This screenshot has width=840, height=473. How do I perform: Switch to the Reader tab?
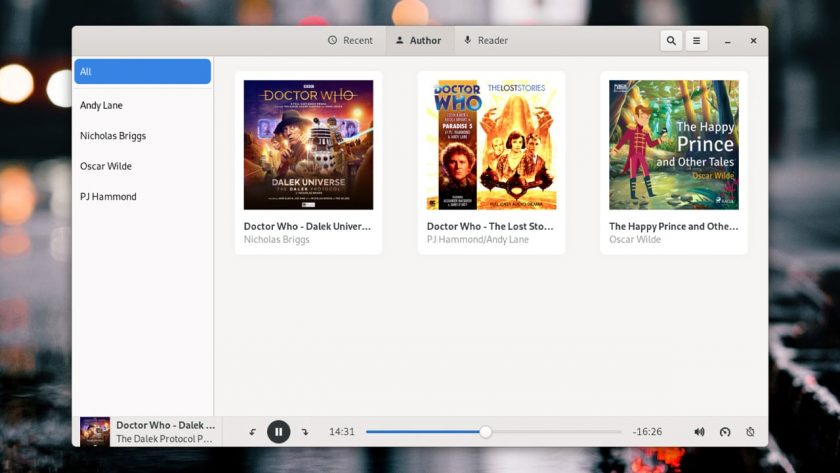[x=485, y=41]
